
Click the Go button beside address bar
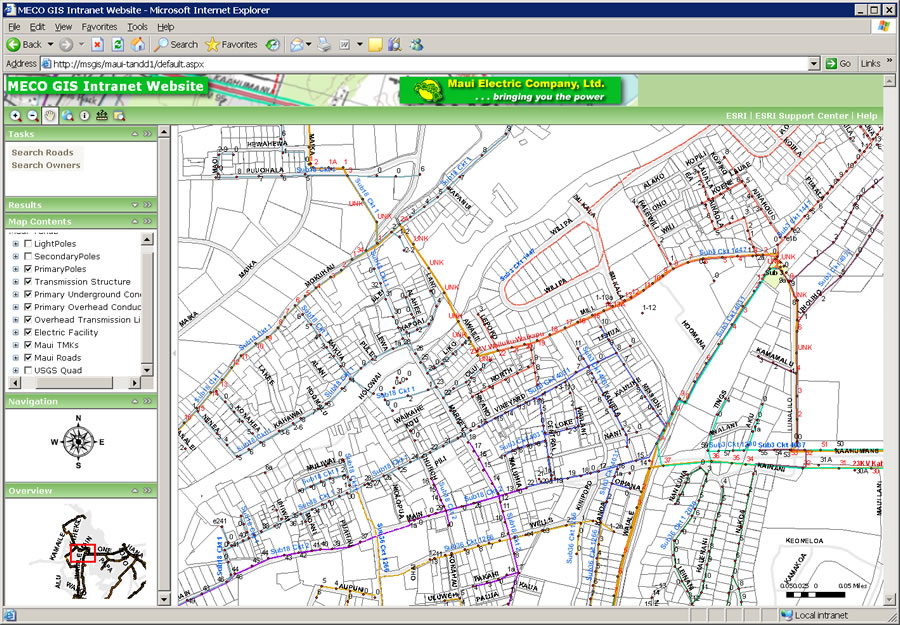point(839,64)
